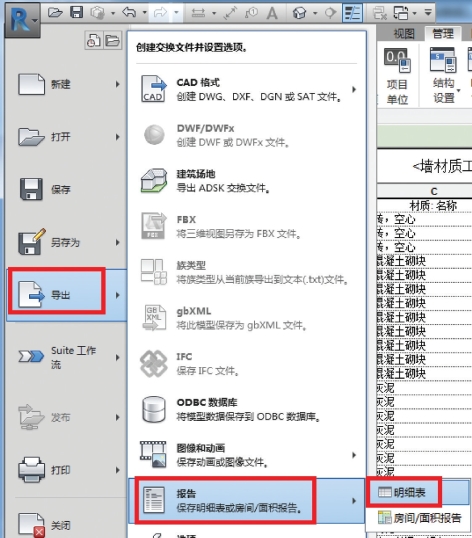
Task: Click the save floppy icon in quick access toolbar
Action: point(76,13)
